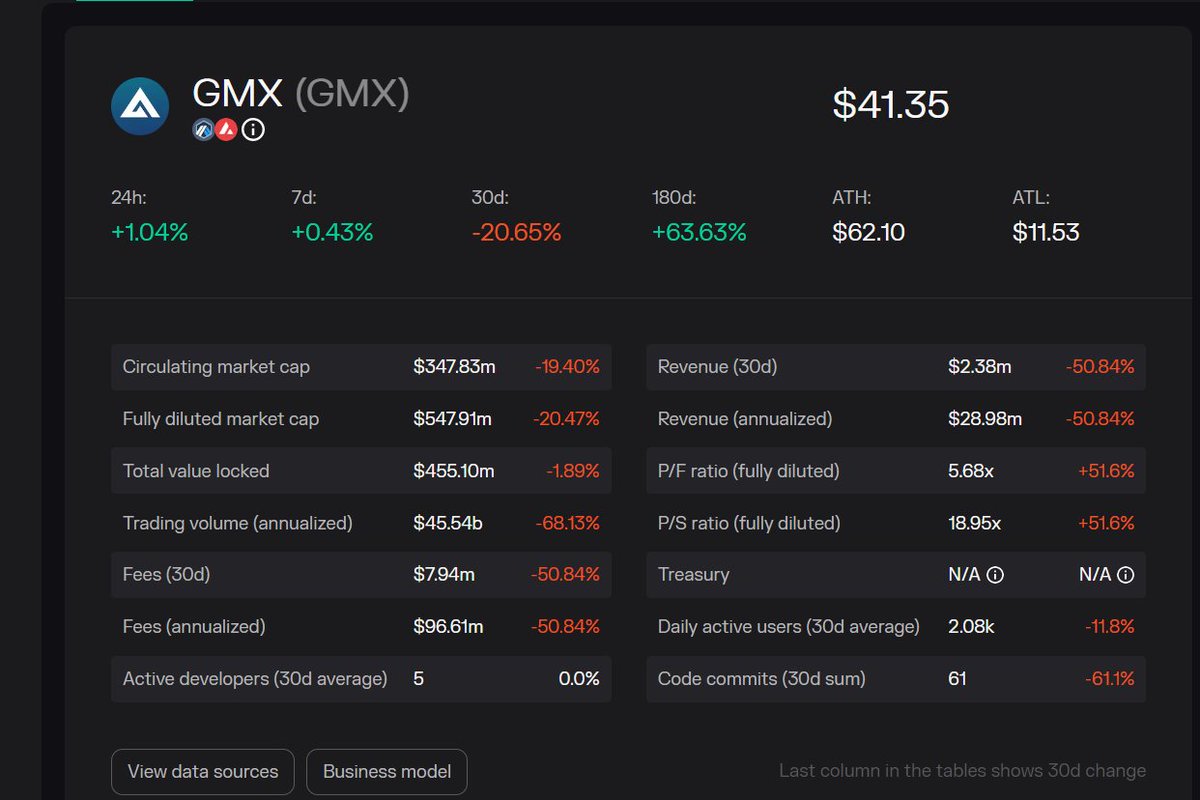The width and height of the screenshot is (1200, 800).
Task: Click the ATL value $11.53
Action: pos(1046,233)
